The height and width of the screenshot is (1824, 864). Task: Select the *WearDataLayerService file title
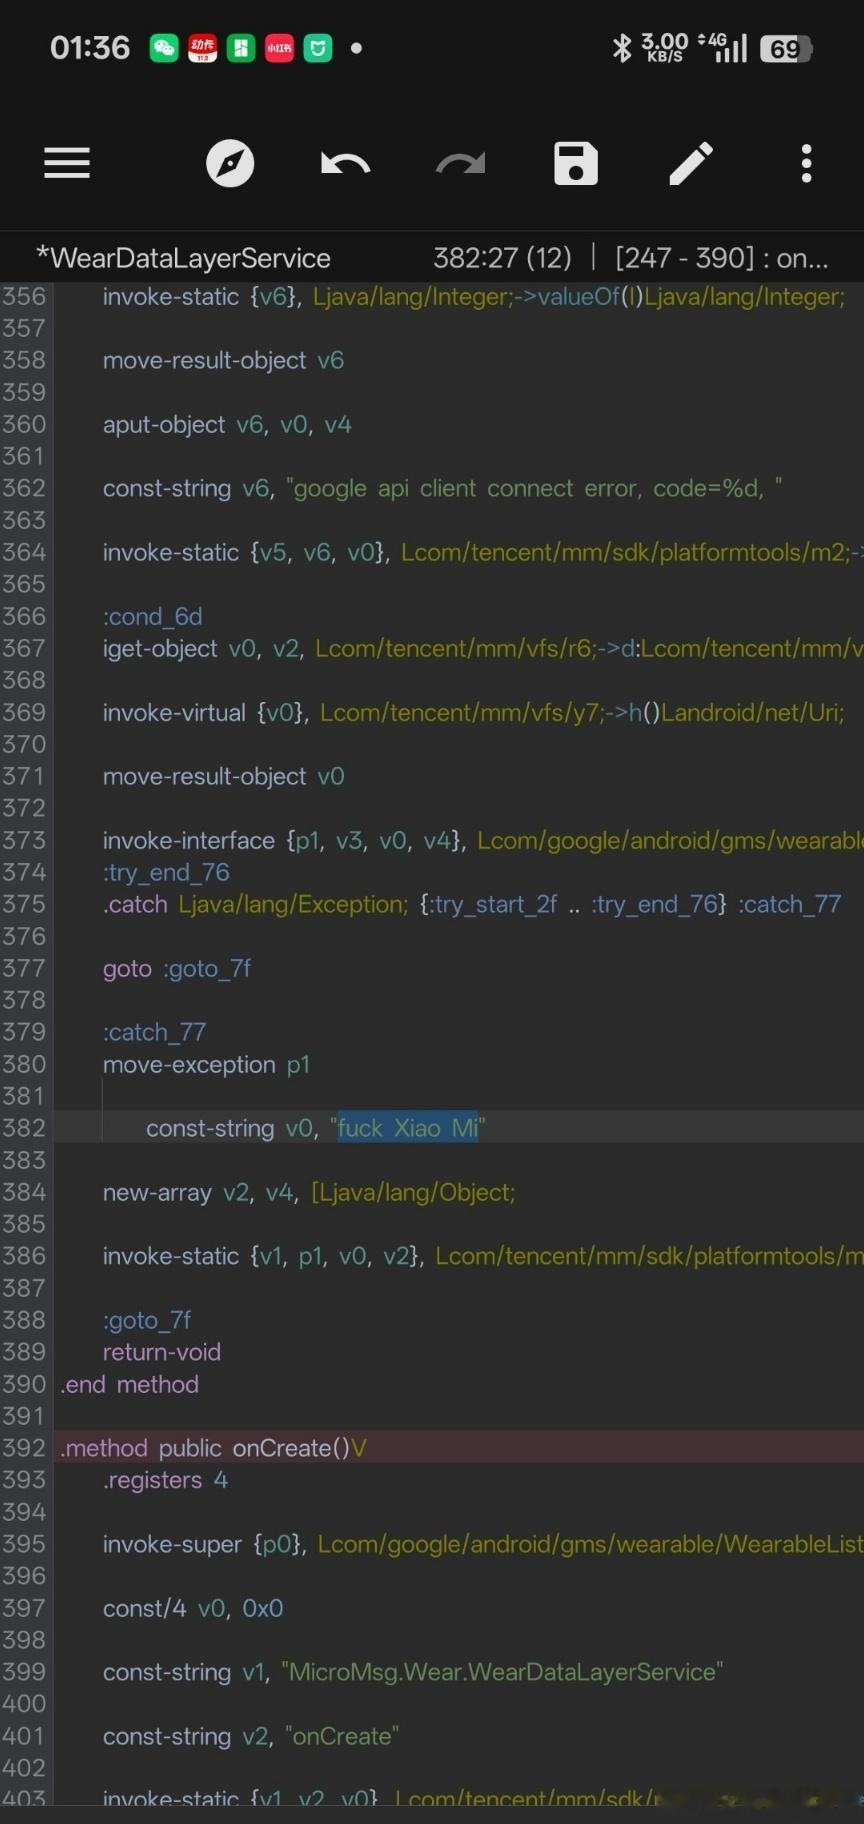[x=183, y=258]
